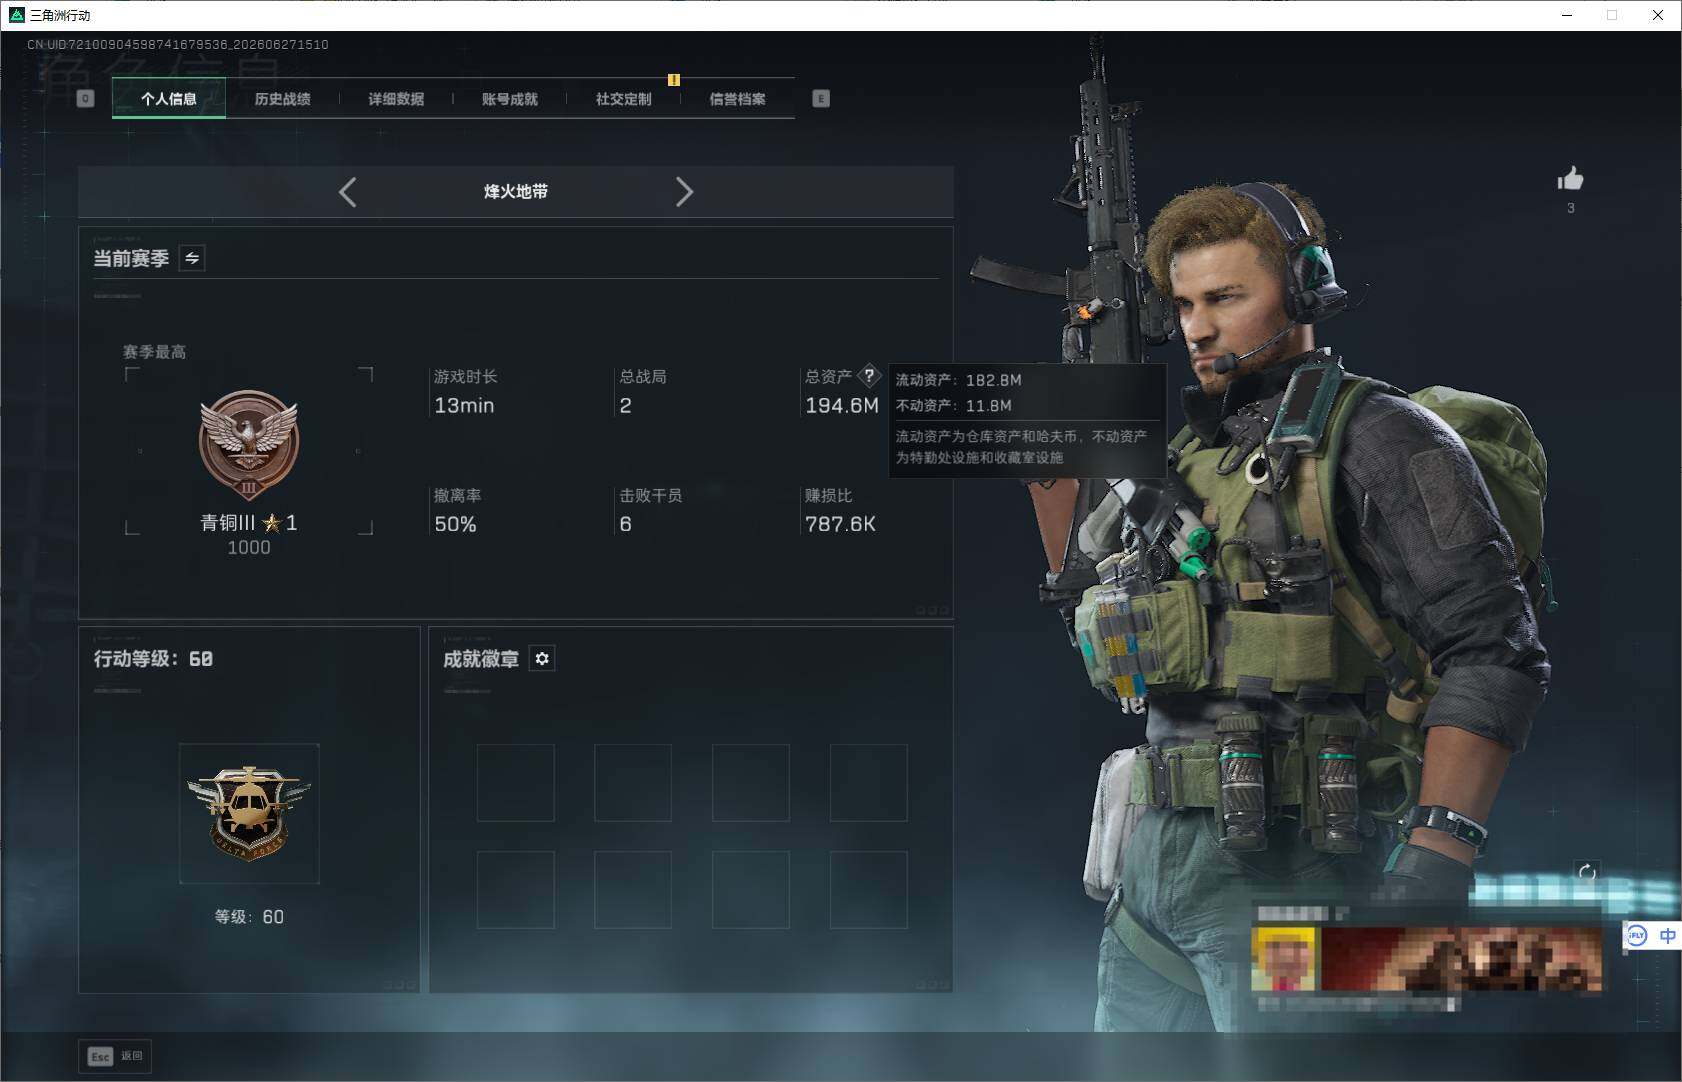Click the 成就徽章 heading

pyautogui.click(x=481, y=659)
